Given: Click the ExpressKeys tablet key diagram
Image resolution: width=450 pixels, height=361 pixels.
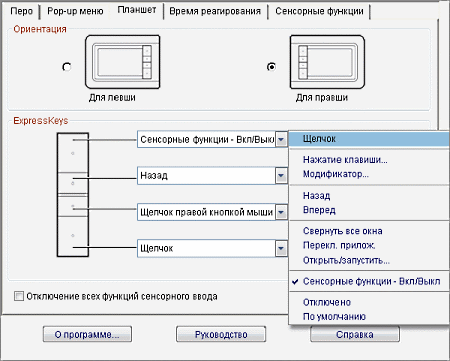Looking at the screenshot, I should (x=73, y=195).
